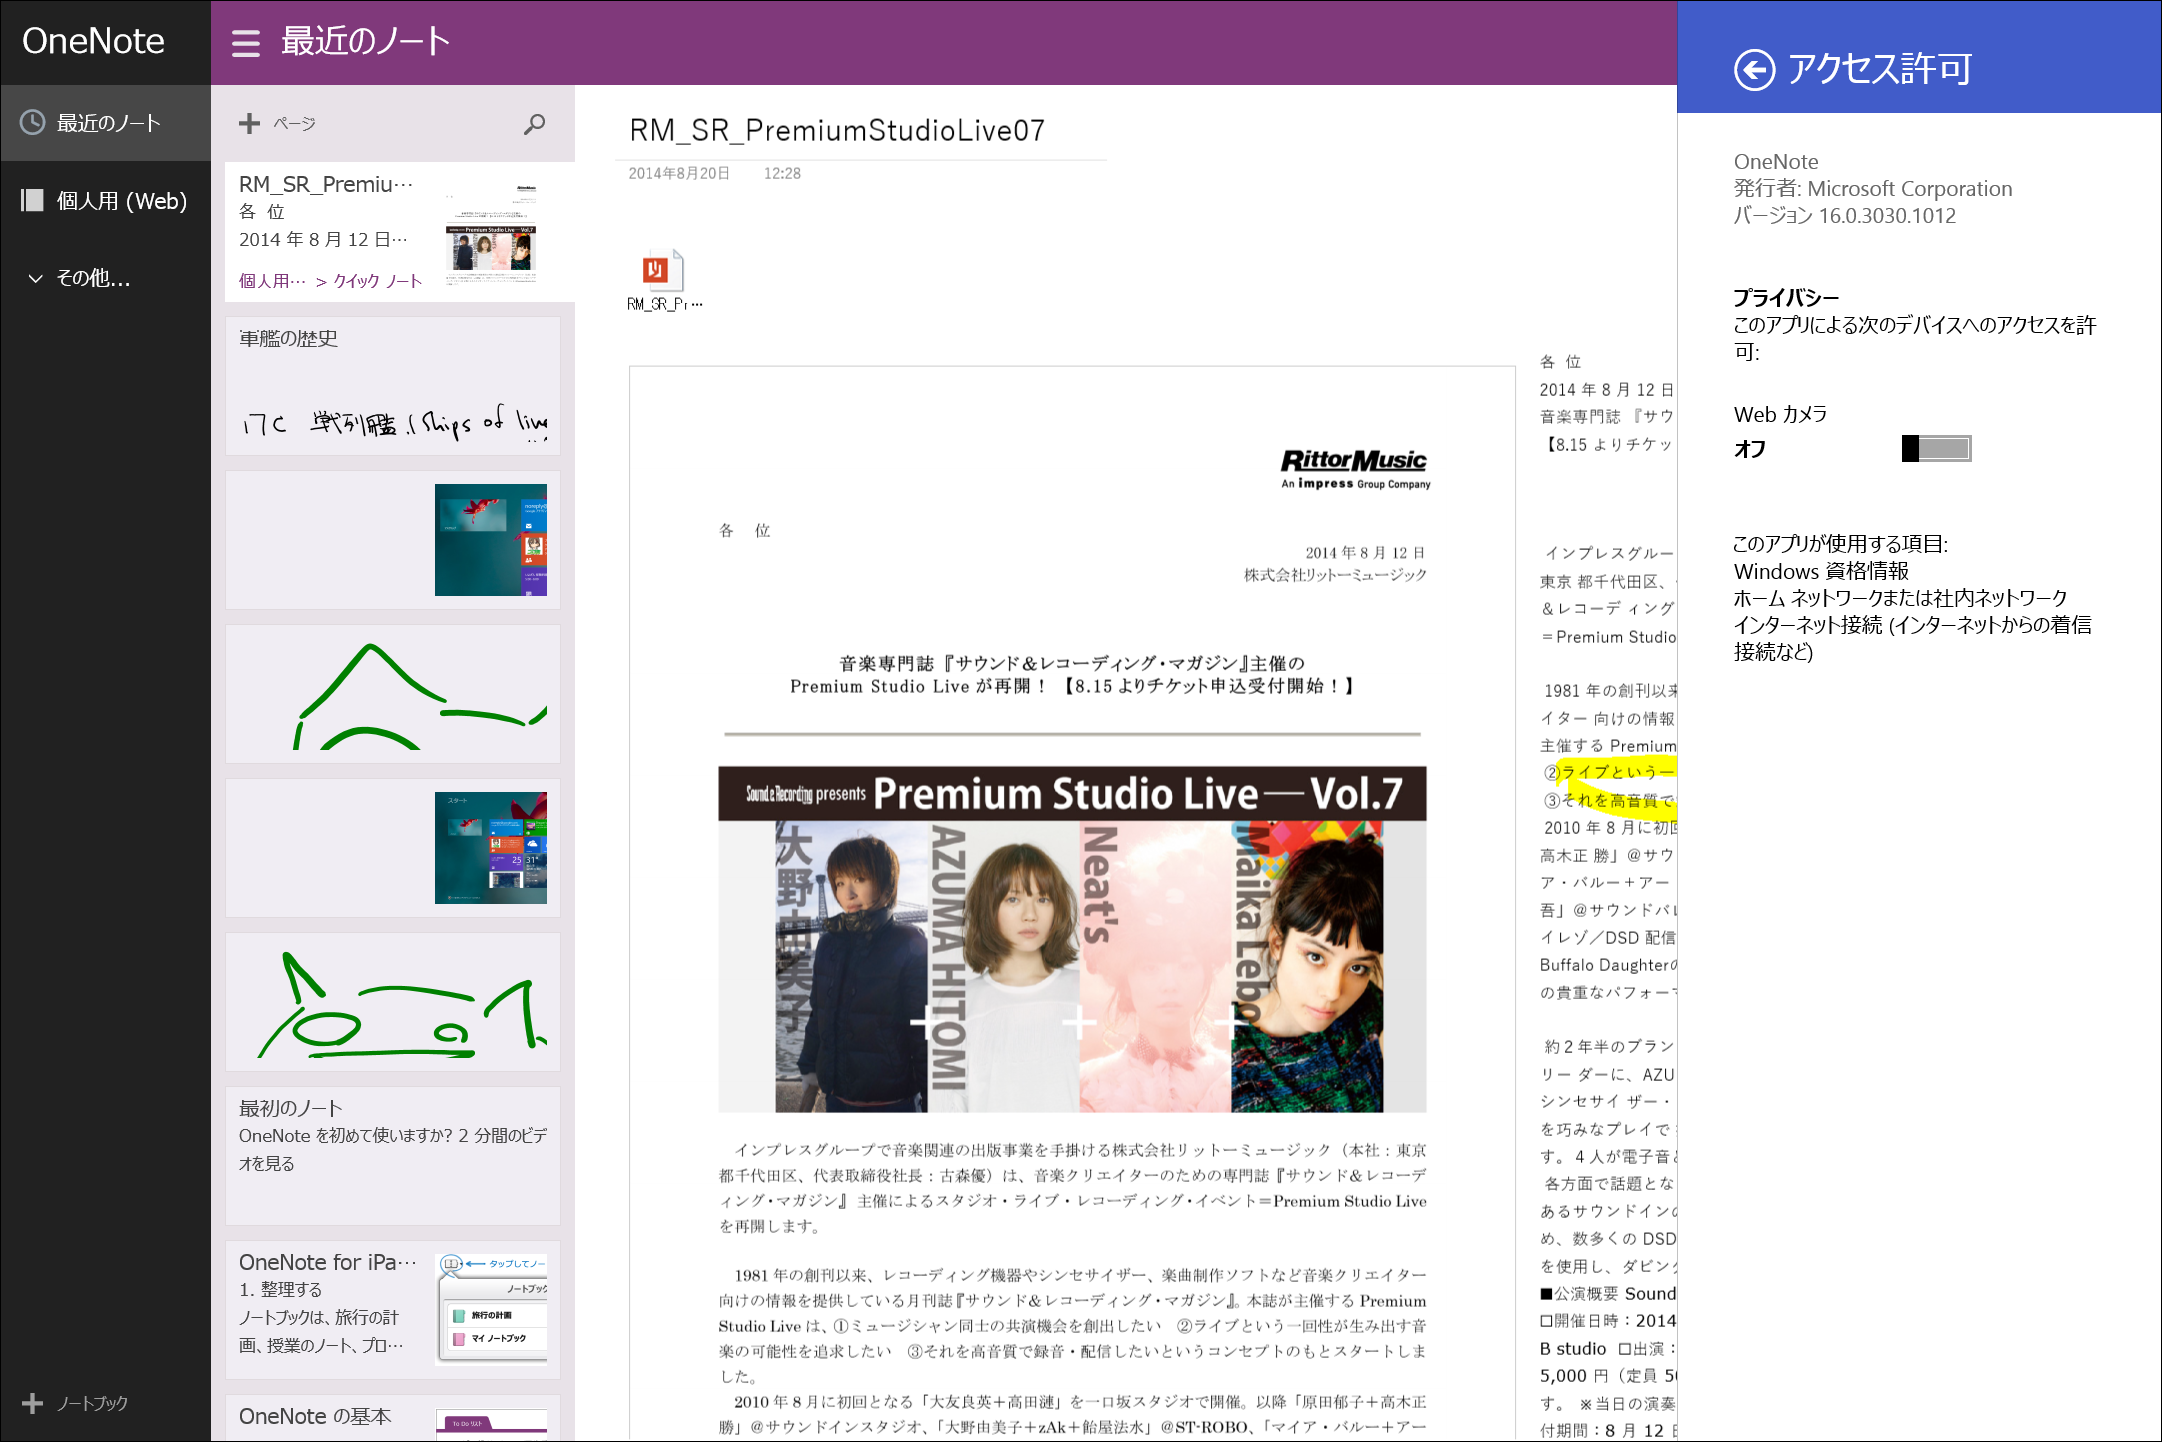Select the green cat drawing page thumbnail
The width and height of the screenshot is (2162, 1442).
392,1000
